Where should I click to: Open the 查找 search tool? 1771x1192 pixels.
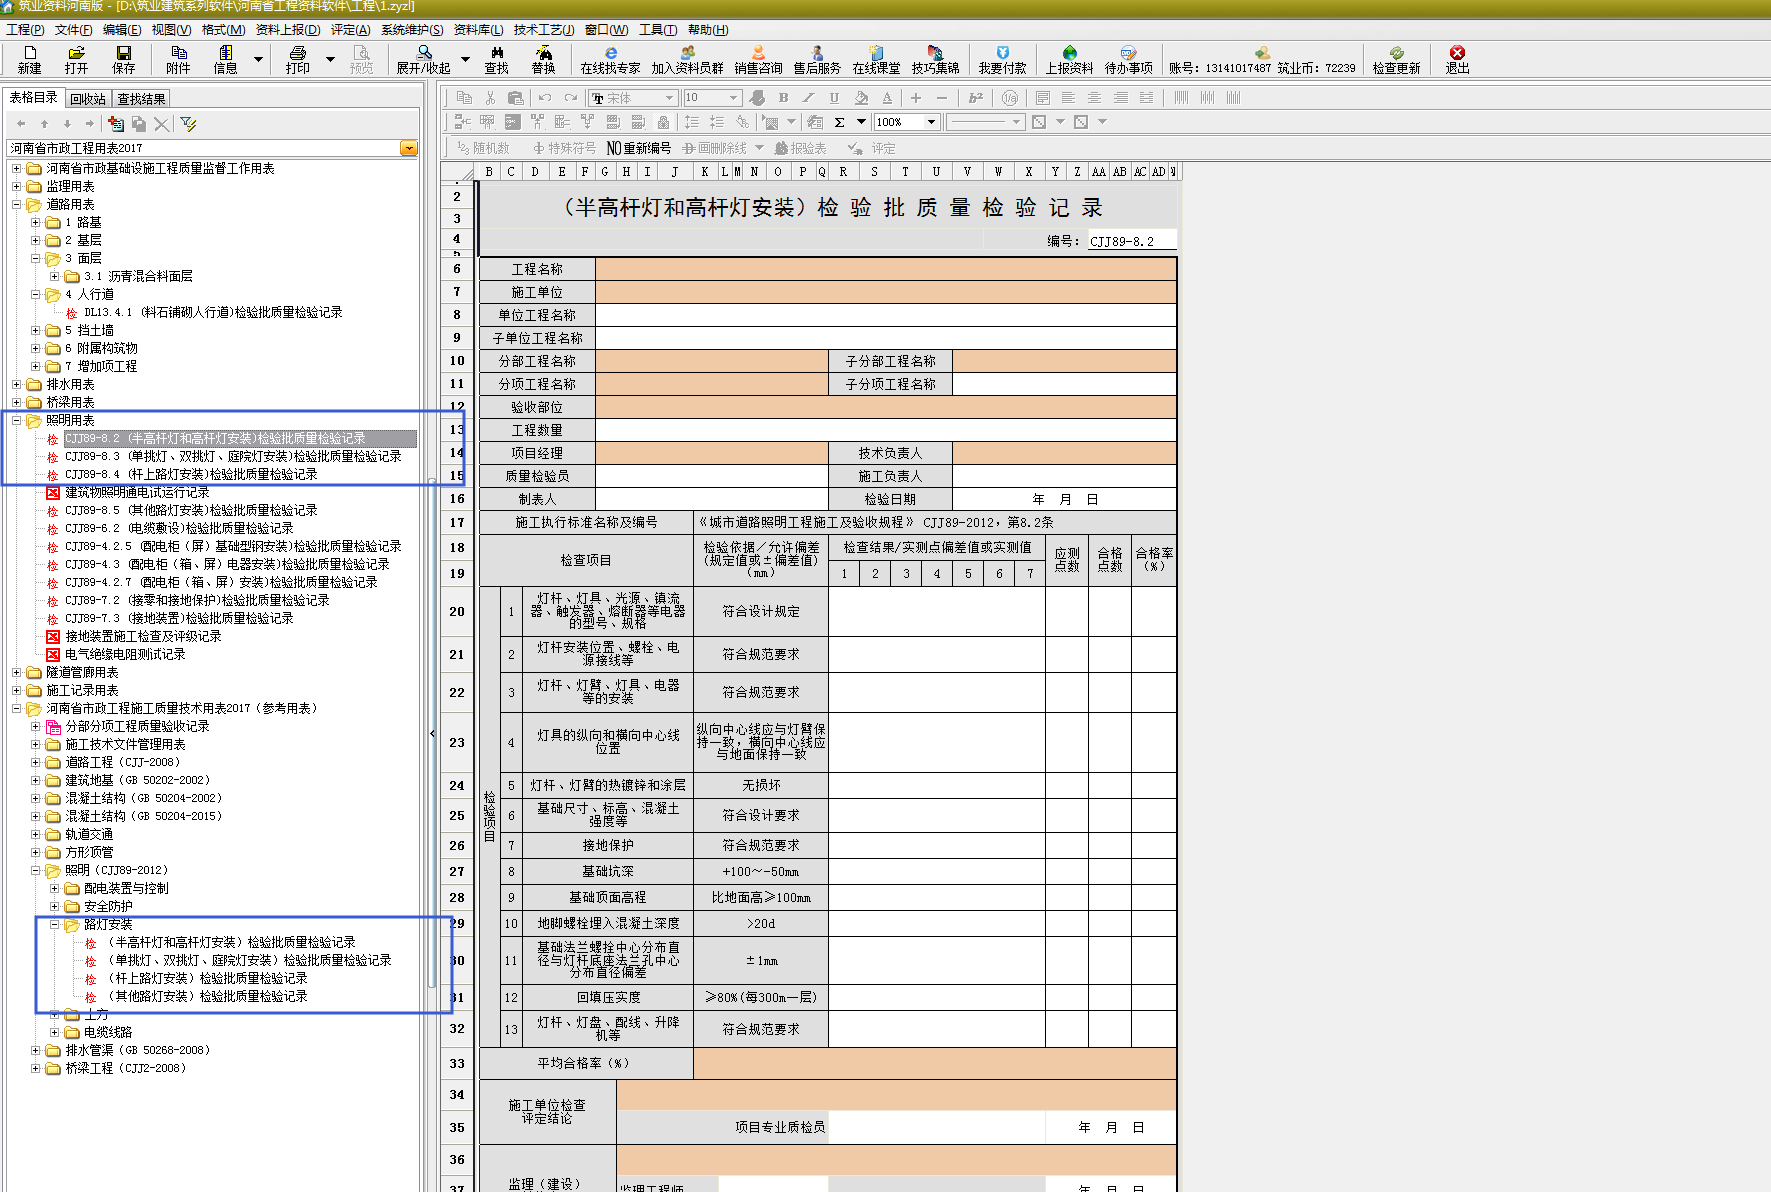tap(497, 59)
